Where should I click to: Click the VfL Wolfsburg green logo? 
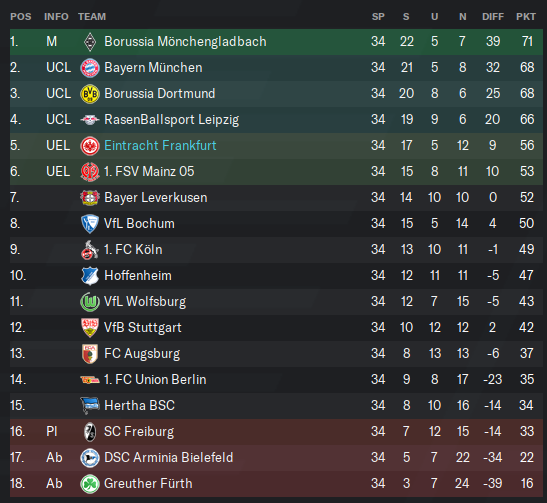[90, 302]
